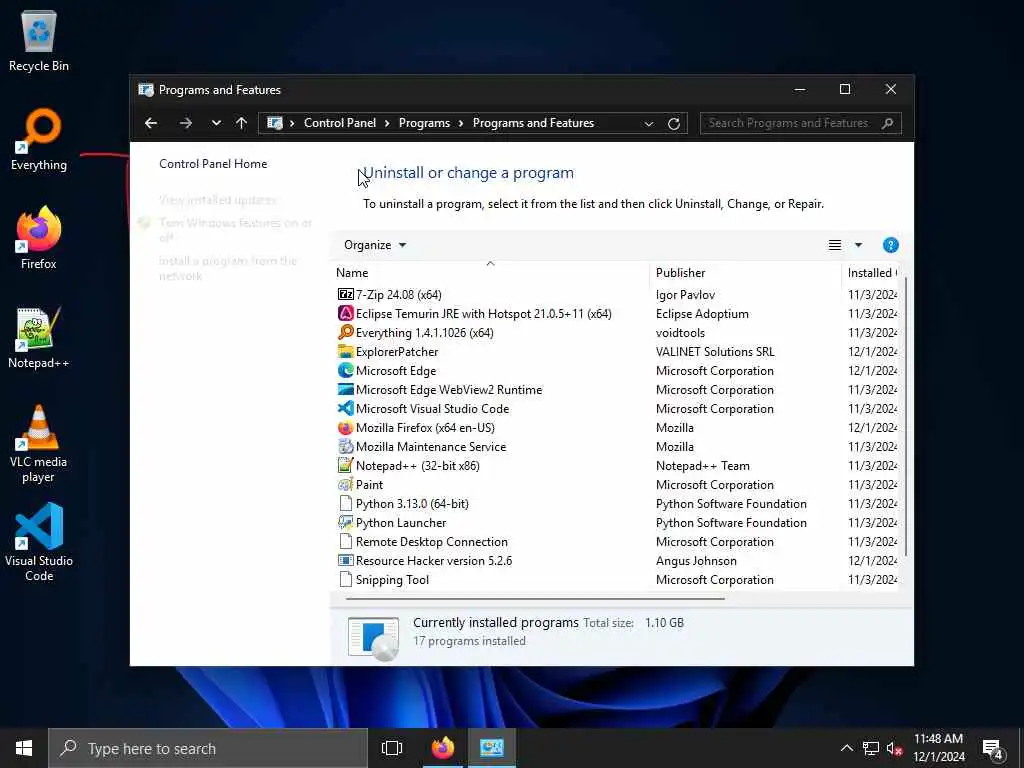Click the taskbar clock showing 11:48 AM

pos(938,748)
